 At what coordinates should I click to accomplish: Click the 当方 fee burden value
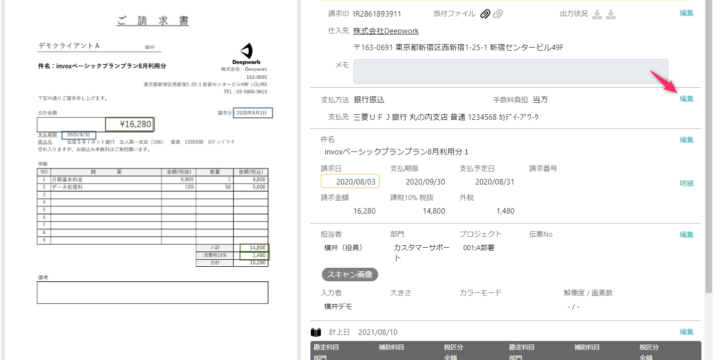[x=540, y=100]
